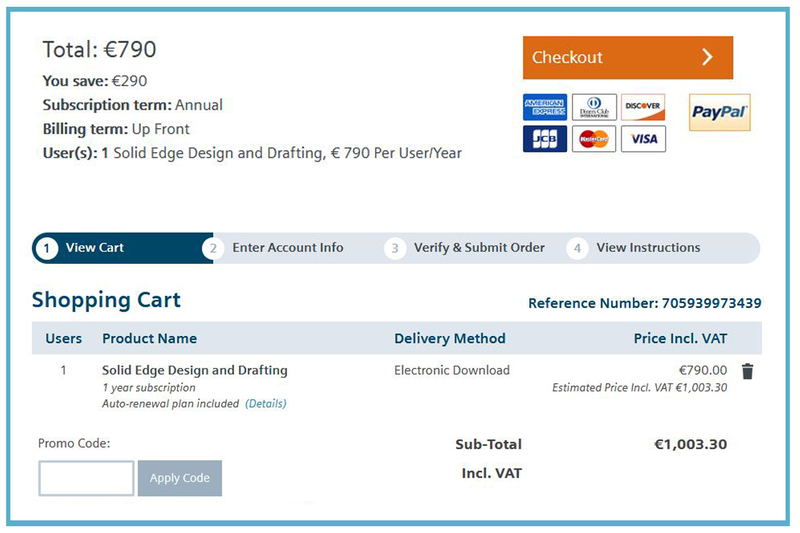Delete Solid Edge item with trash icon
The height and width of the screenshot is (533, 800).
pyautogui.click(x=747, y=371)
